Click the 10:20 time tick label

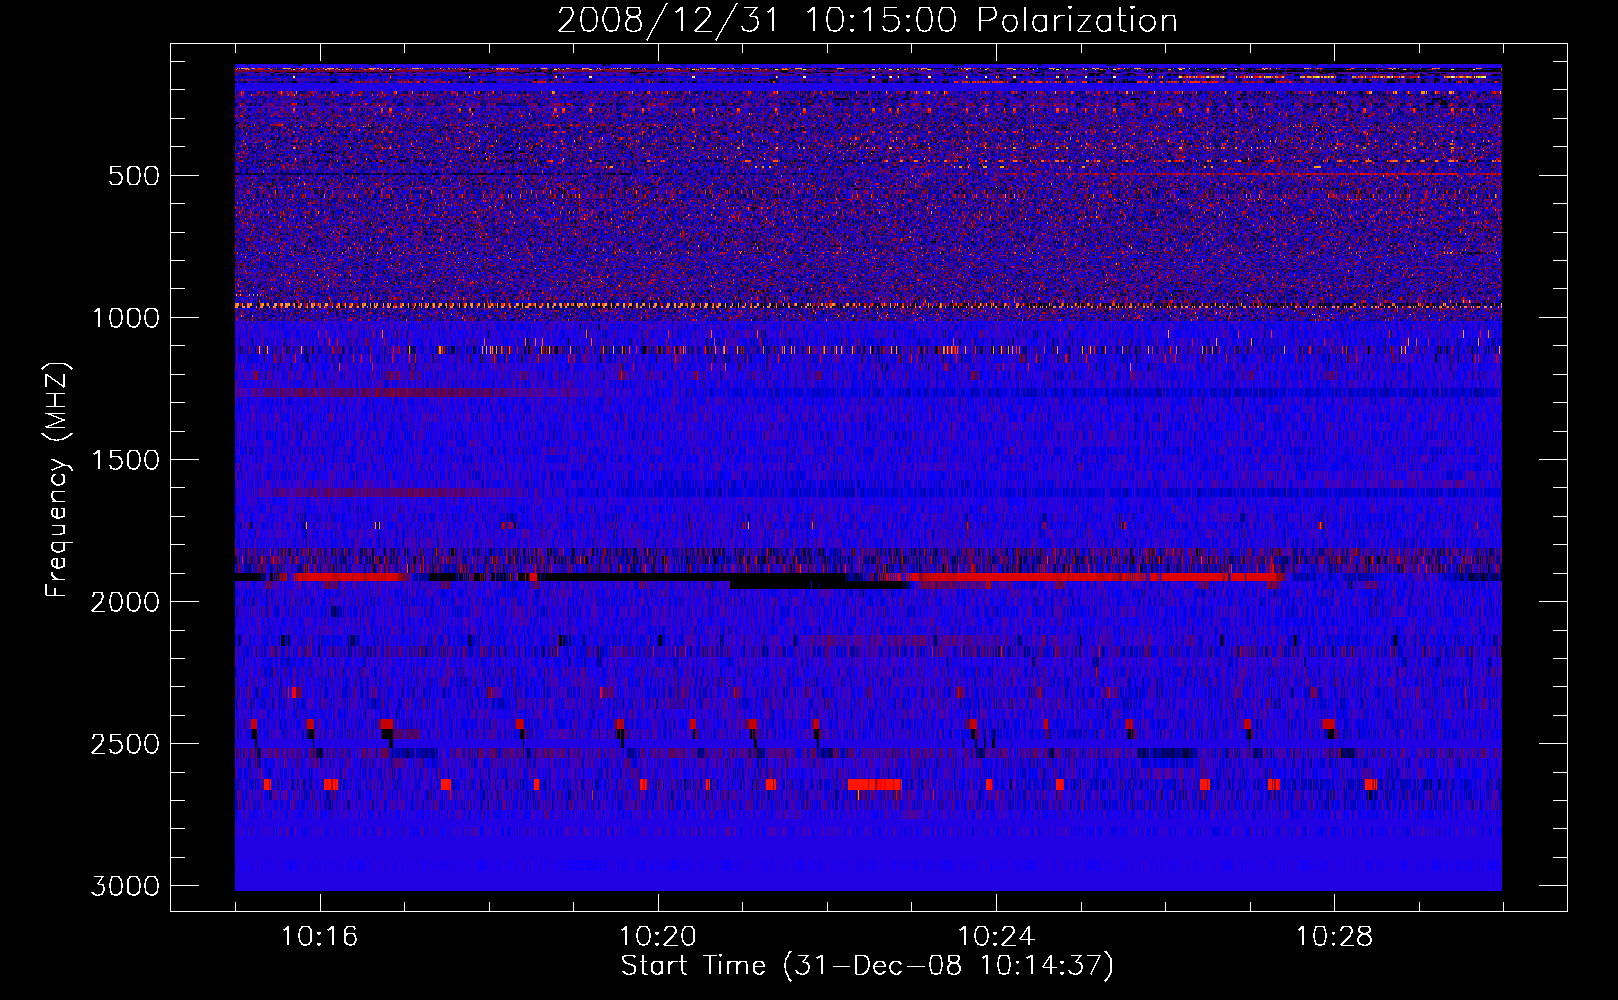(x=658, y=937)
